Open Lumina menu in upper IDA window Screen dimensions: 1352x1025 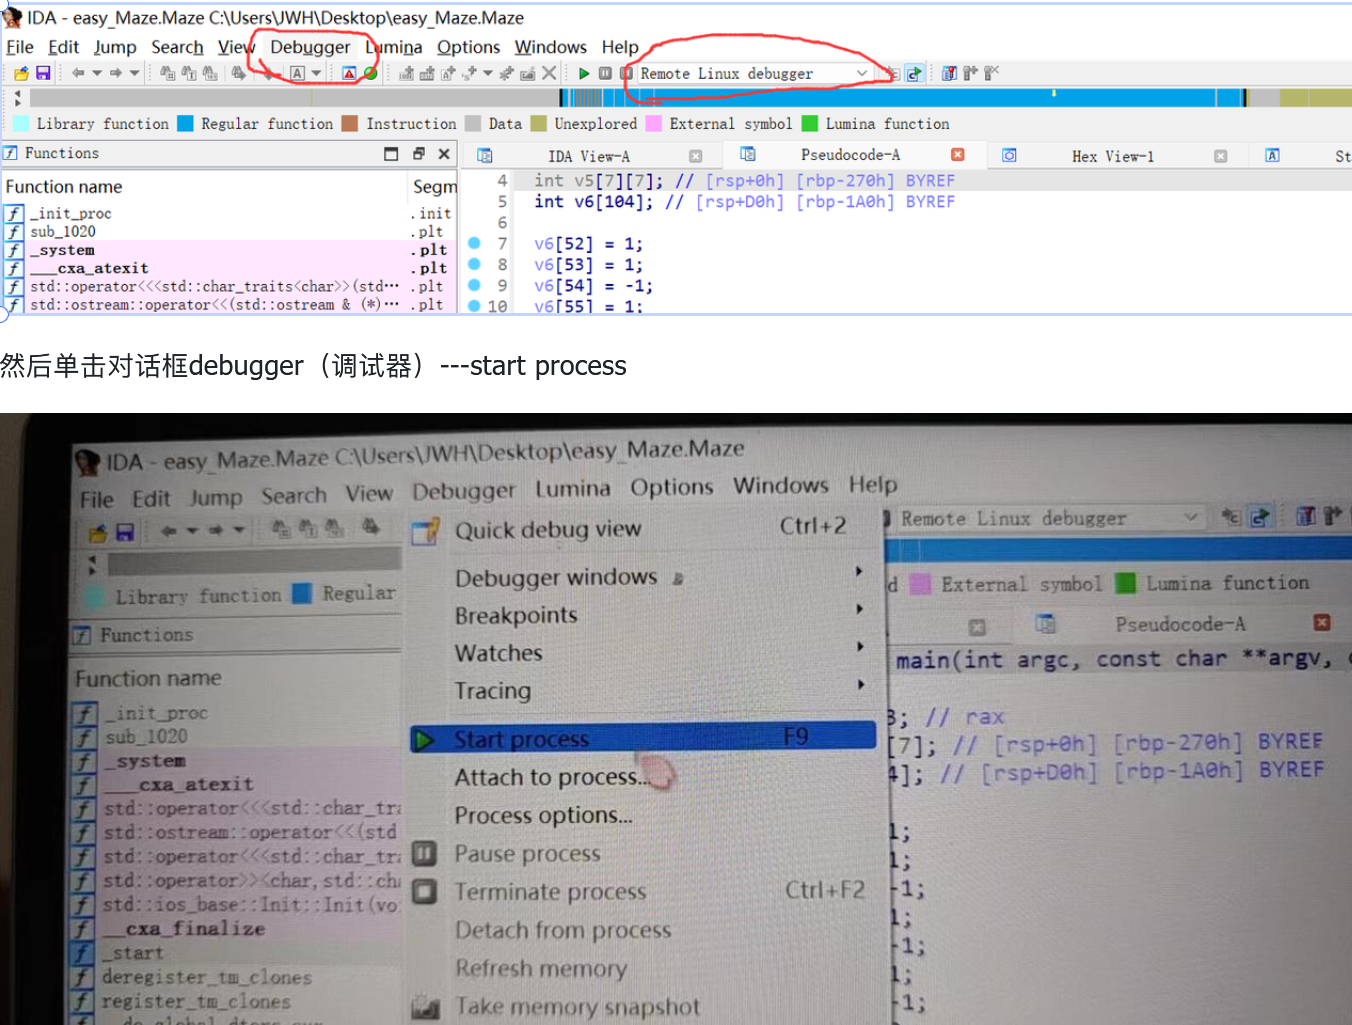click(x=393, y=47)
